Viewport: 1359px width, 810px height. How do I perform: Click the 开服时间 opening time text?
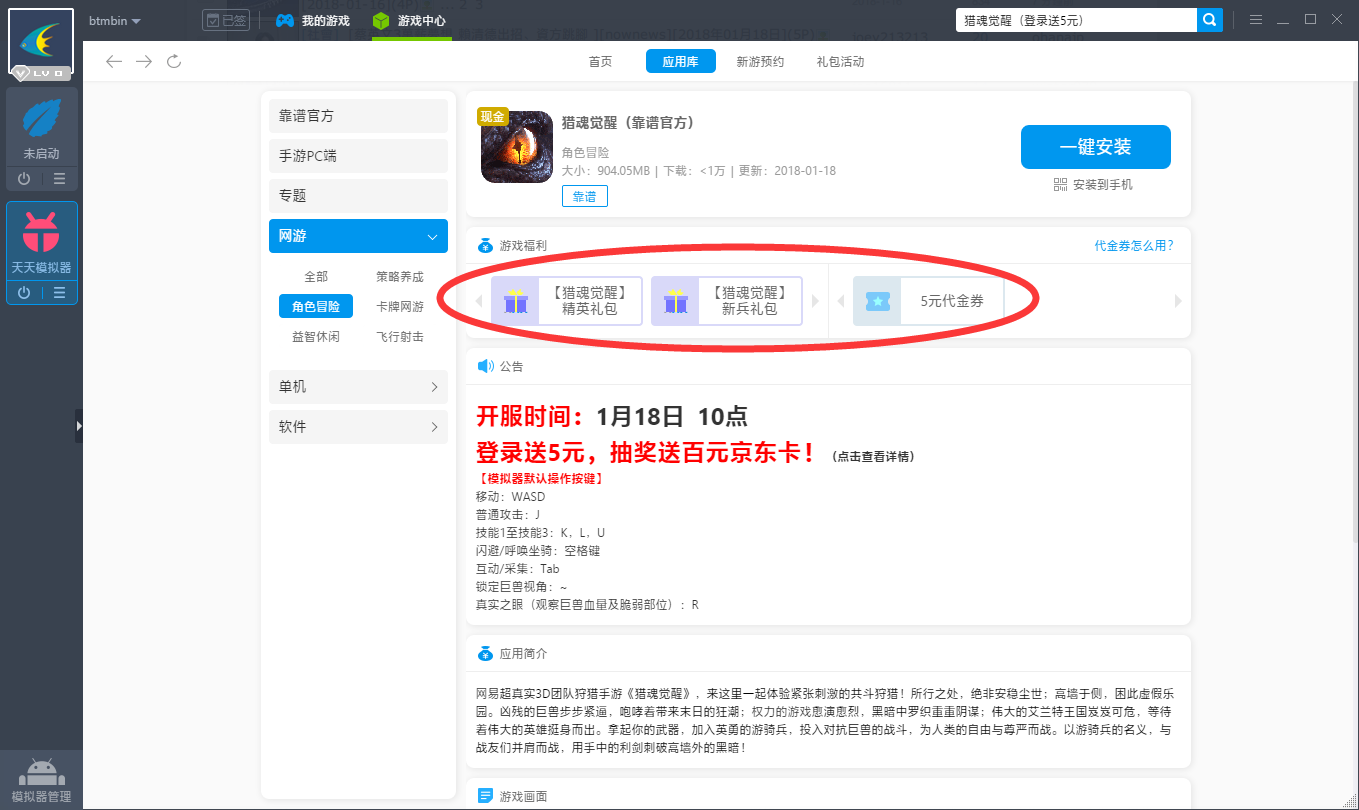[x=611, y=416]
